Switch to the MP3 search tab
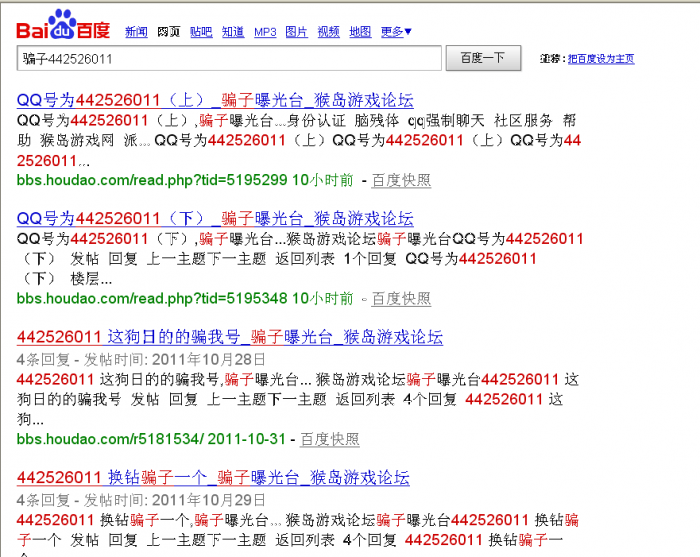The height and width of the screenshot is (557, 700). (x=265, y=32)
